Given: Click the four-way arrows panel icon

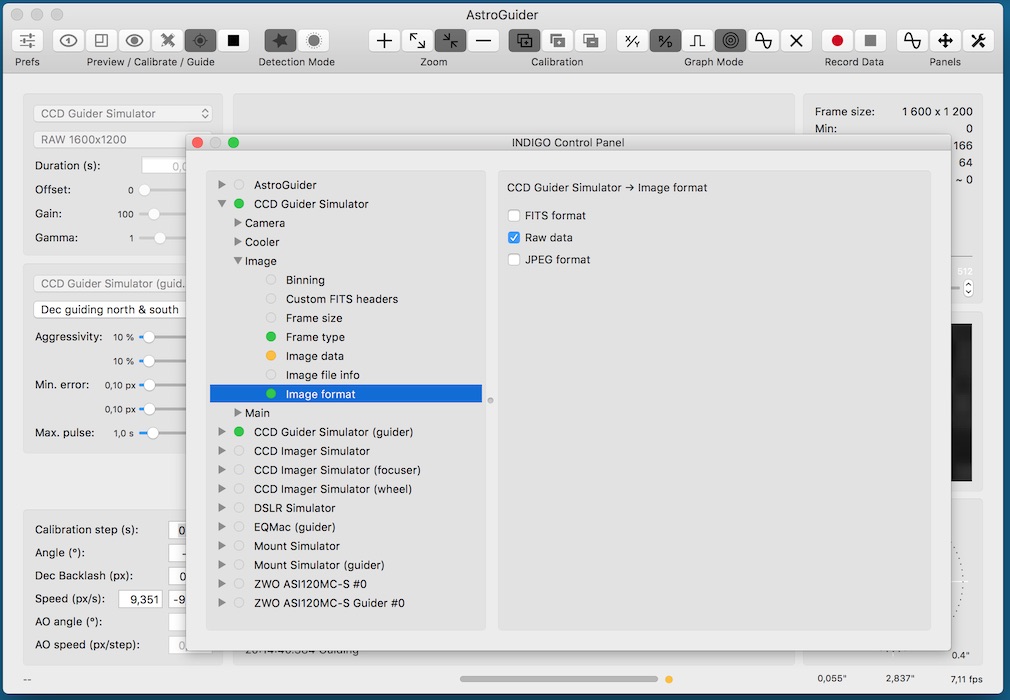Looking at the screenshot, I should point(945,41).
